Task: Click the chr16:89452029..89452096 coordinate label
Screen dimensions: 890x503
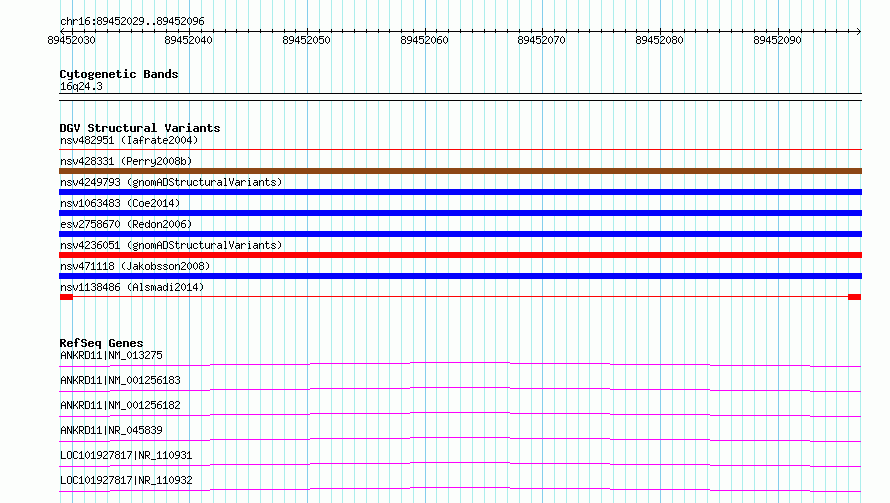Action: click(132, 22)
